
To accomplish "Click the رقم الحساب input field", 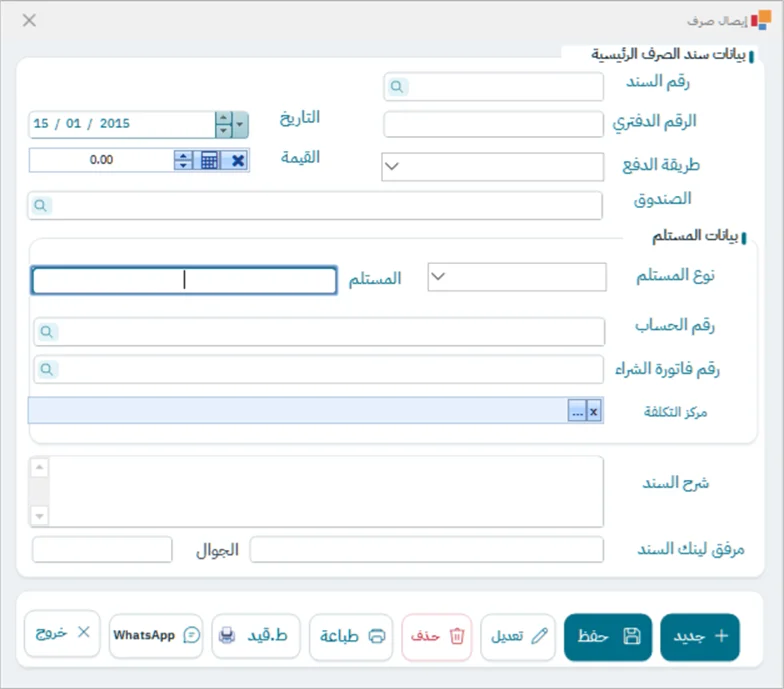I will pyautogui.click(x=319, y=332).
